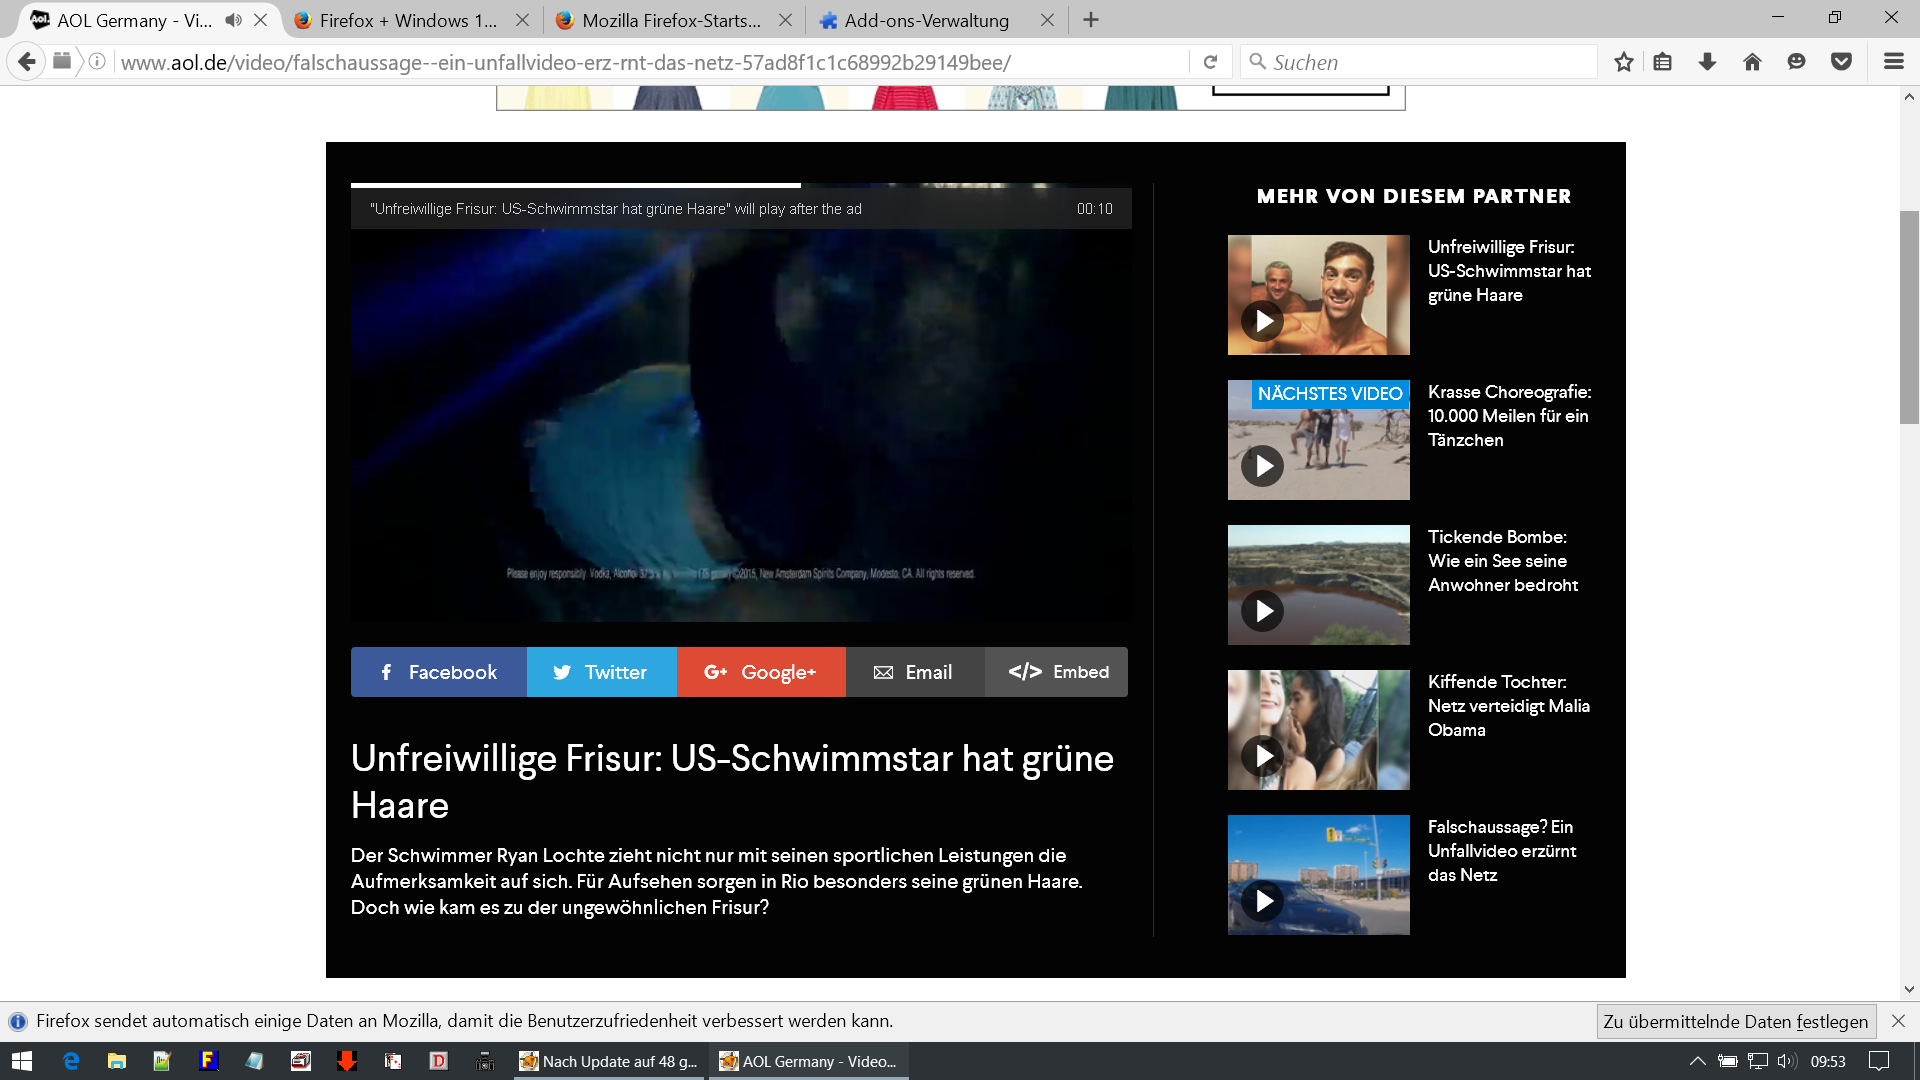Bookmark this page with star icon

pyautogui.click(x=1623, y=62)
